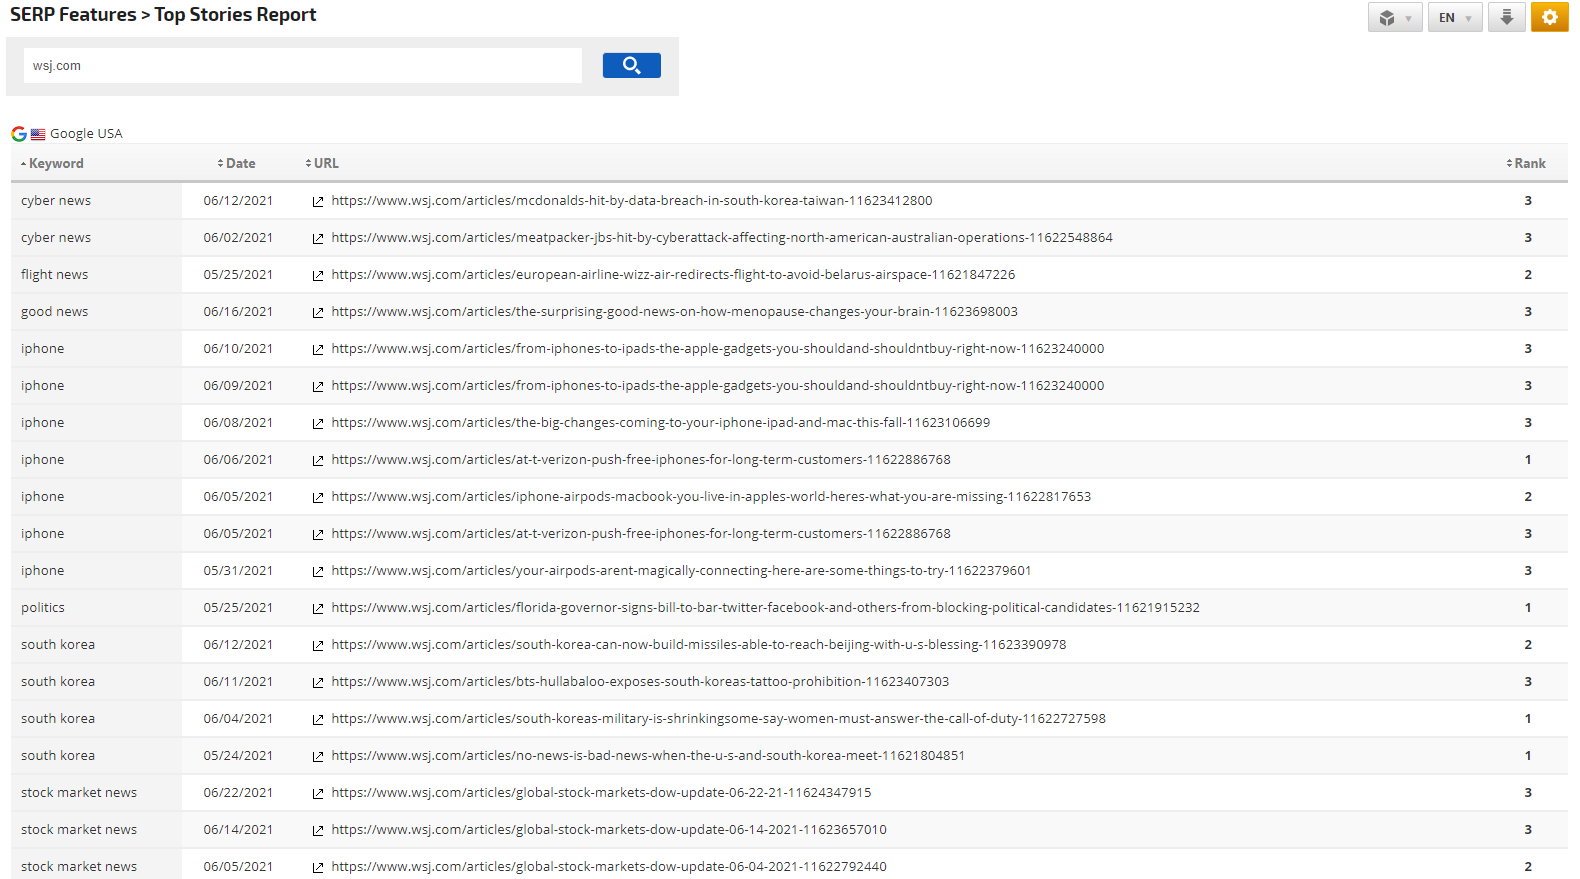The image size is (1580, 879).
Task: Open external link icon for McDonald's data breach article
Action: (318, 202)
